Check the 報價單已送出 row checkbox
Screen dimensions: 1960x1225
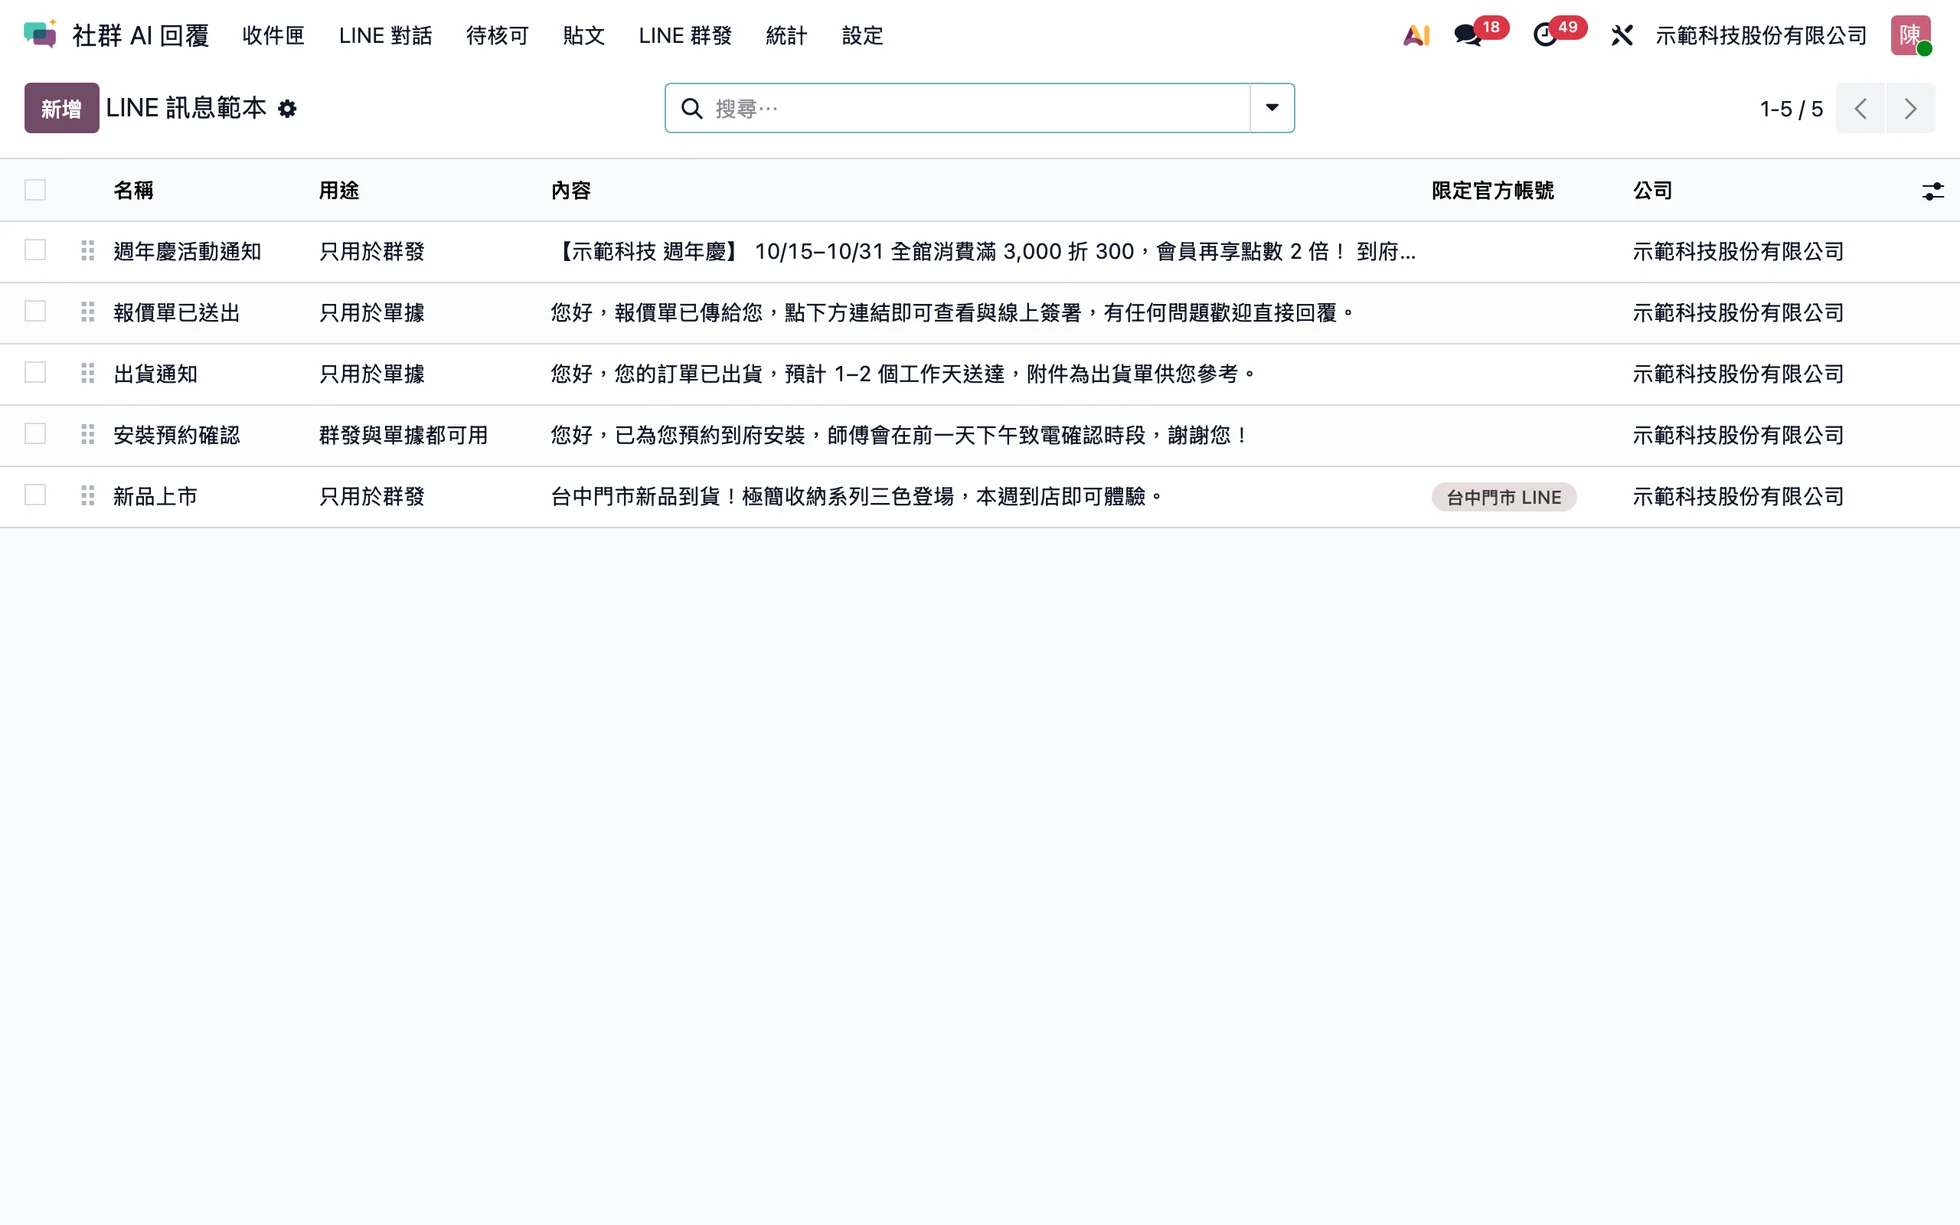tap(35, 311)
